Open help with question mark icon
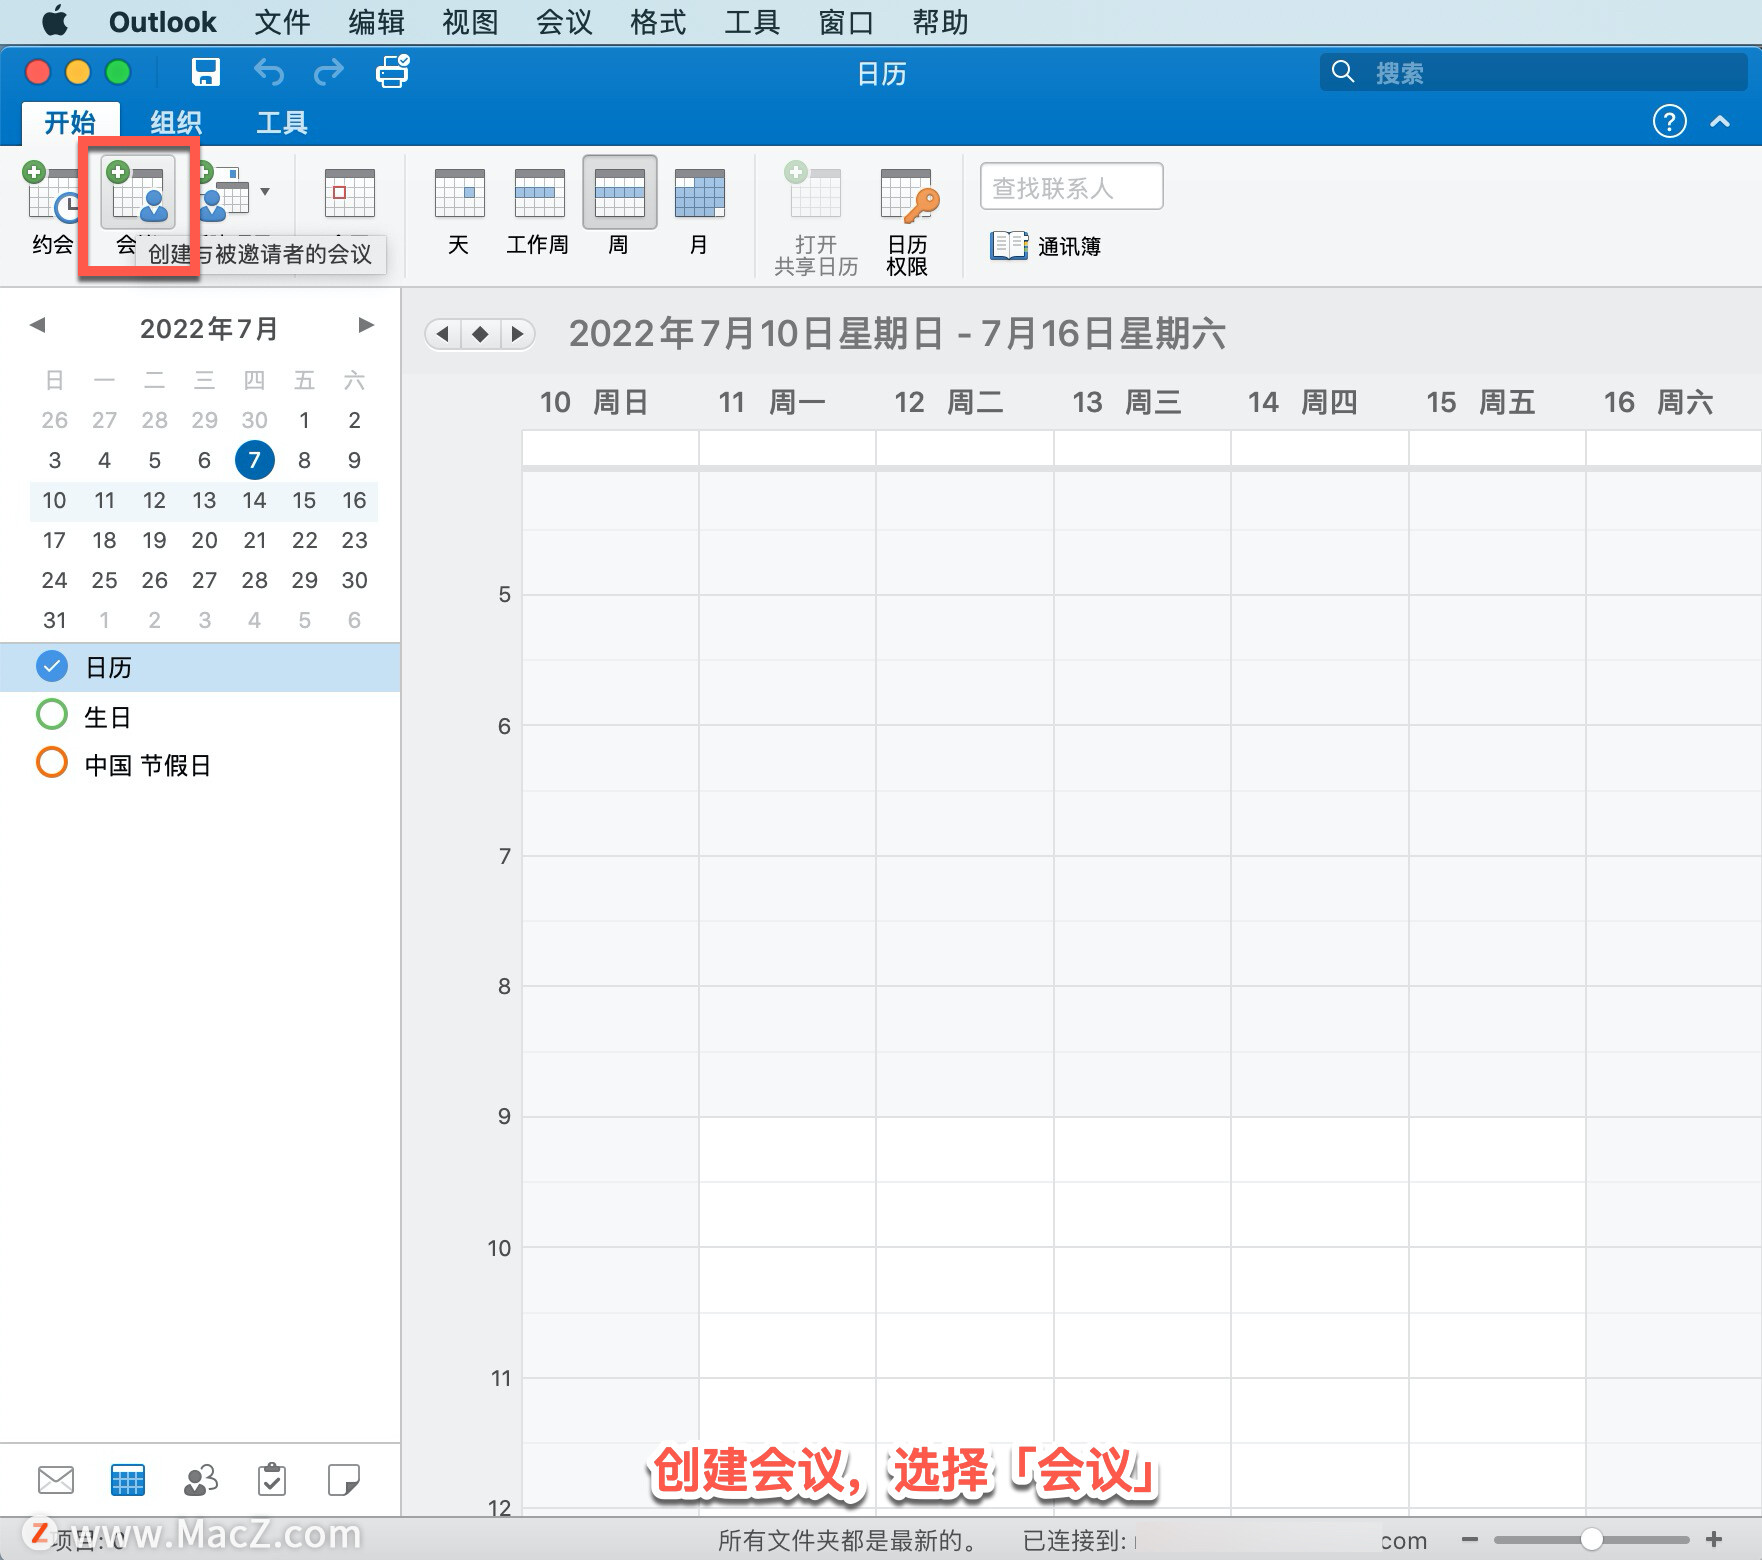The height and width of the screenshot is (1560, 1762). (1669, 121)
